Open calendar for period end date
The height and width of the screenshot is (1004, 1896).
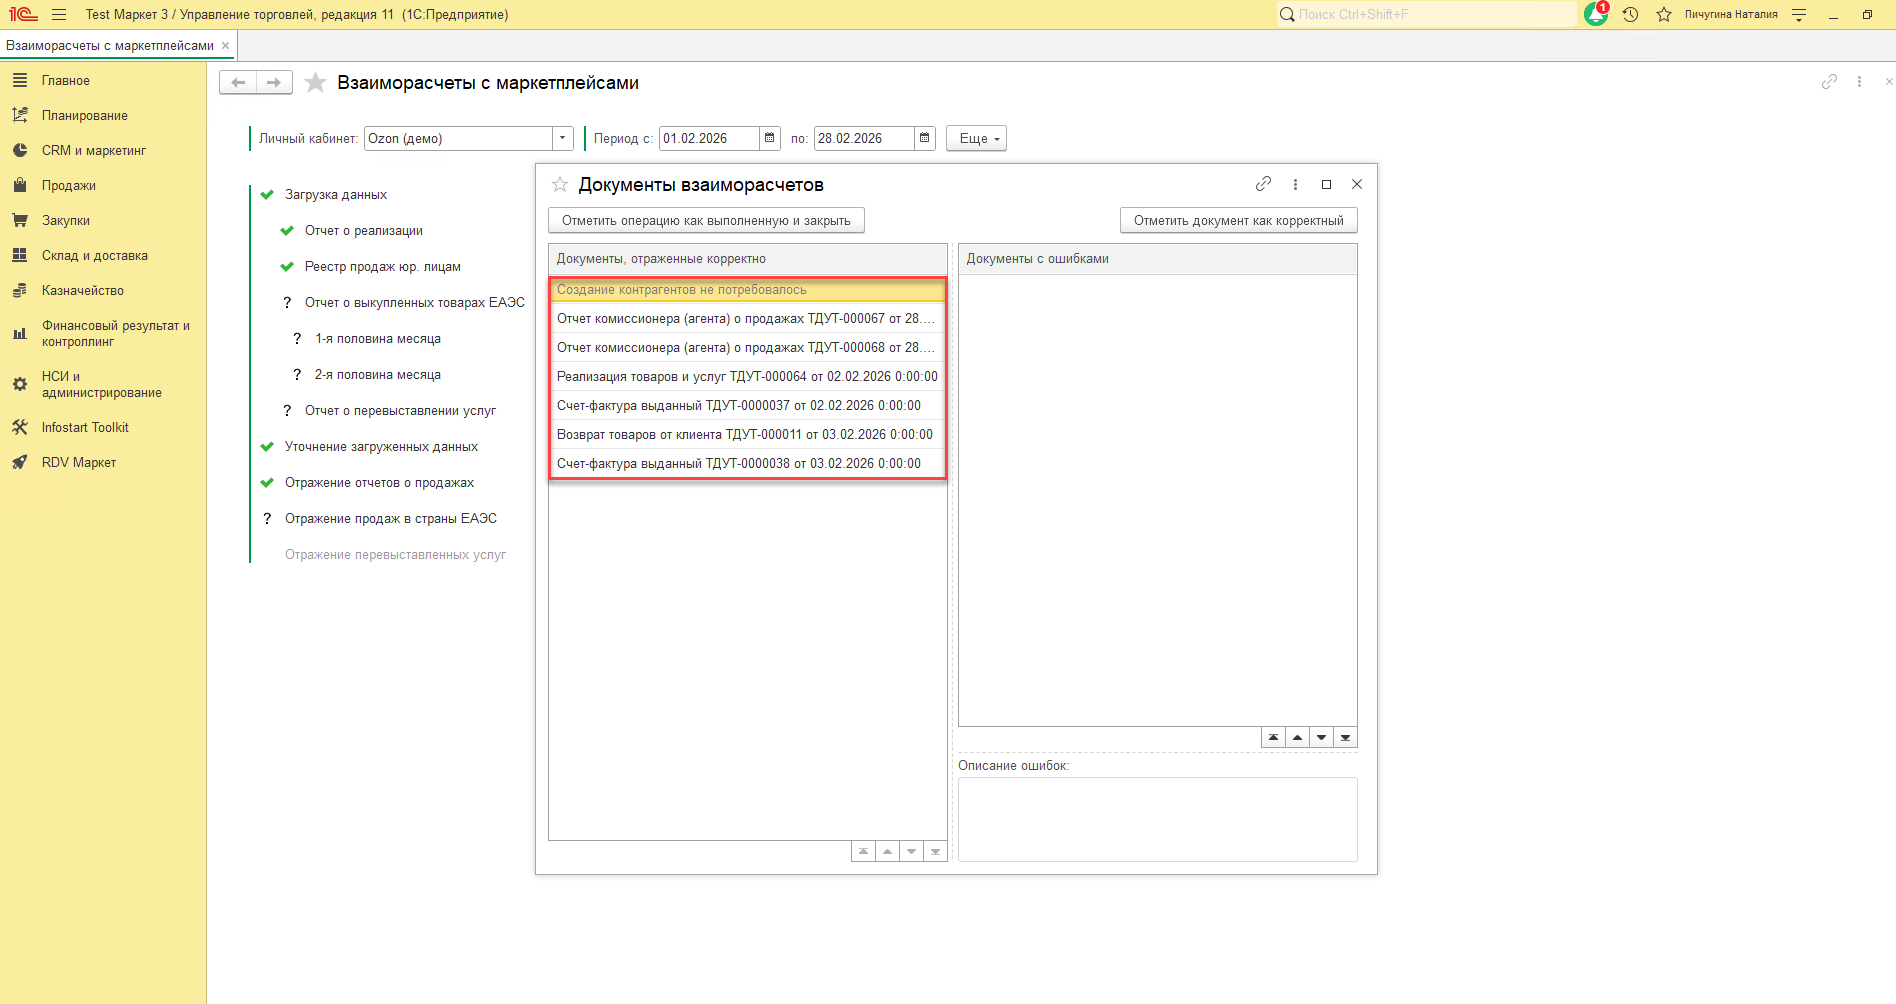click(x=925, y=138)
